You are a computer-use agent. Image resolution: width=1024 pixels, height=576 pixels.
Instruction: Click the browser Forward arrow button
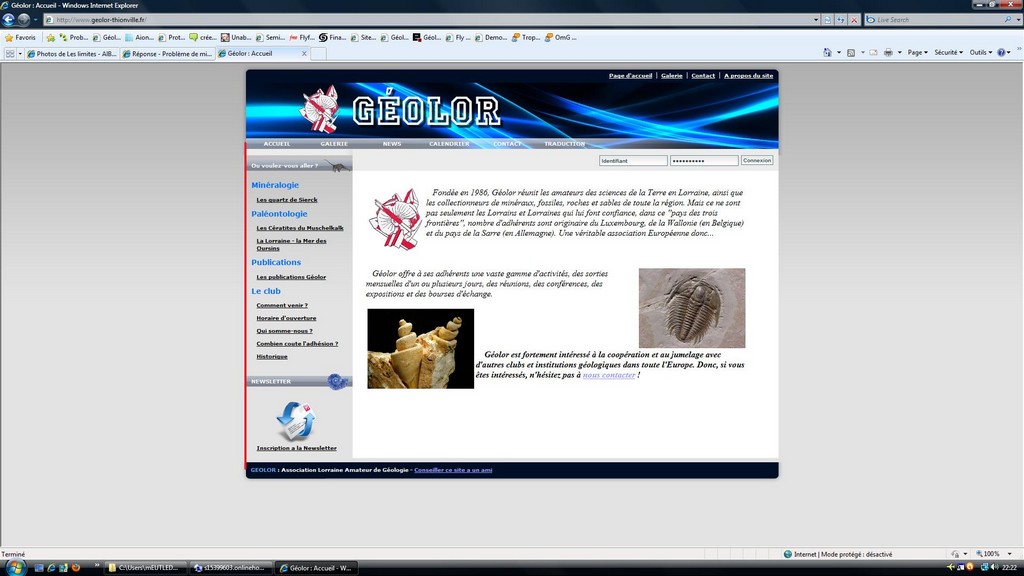pos(24,20)
